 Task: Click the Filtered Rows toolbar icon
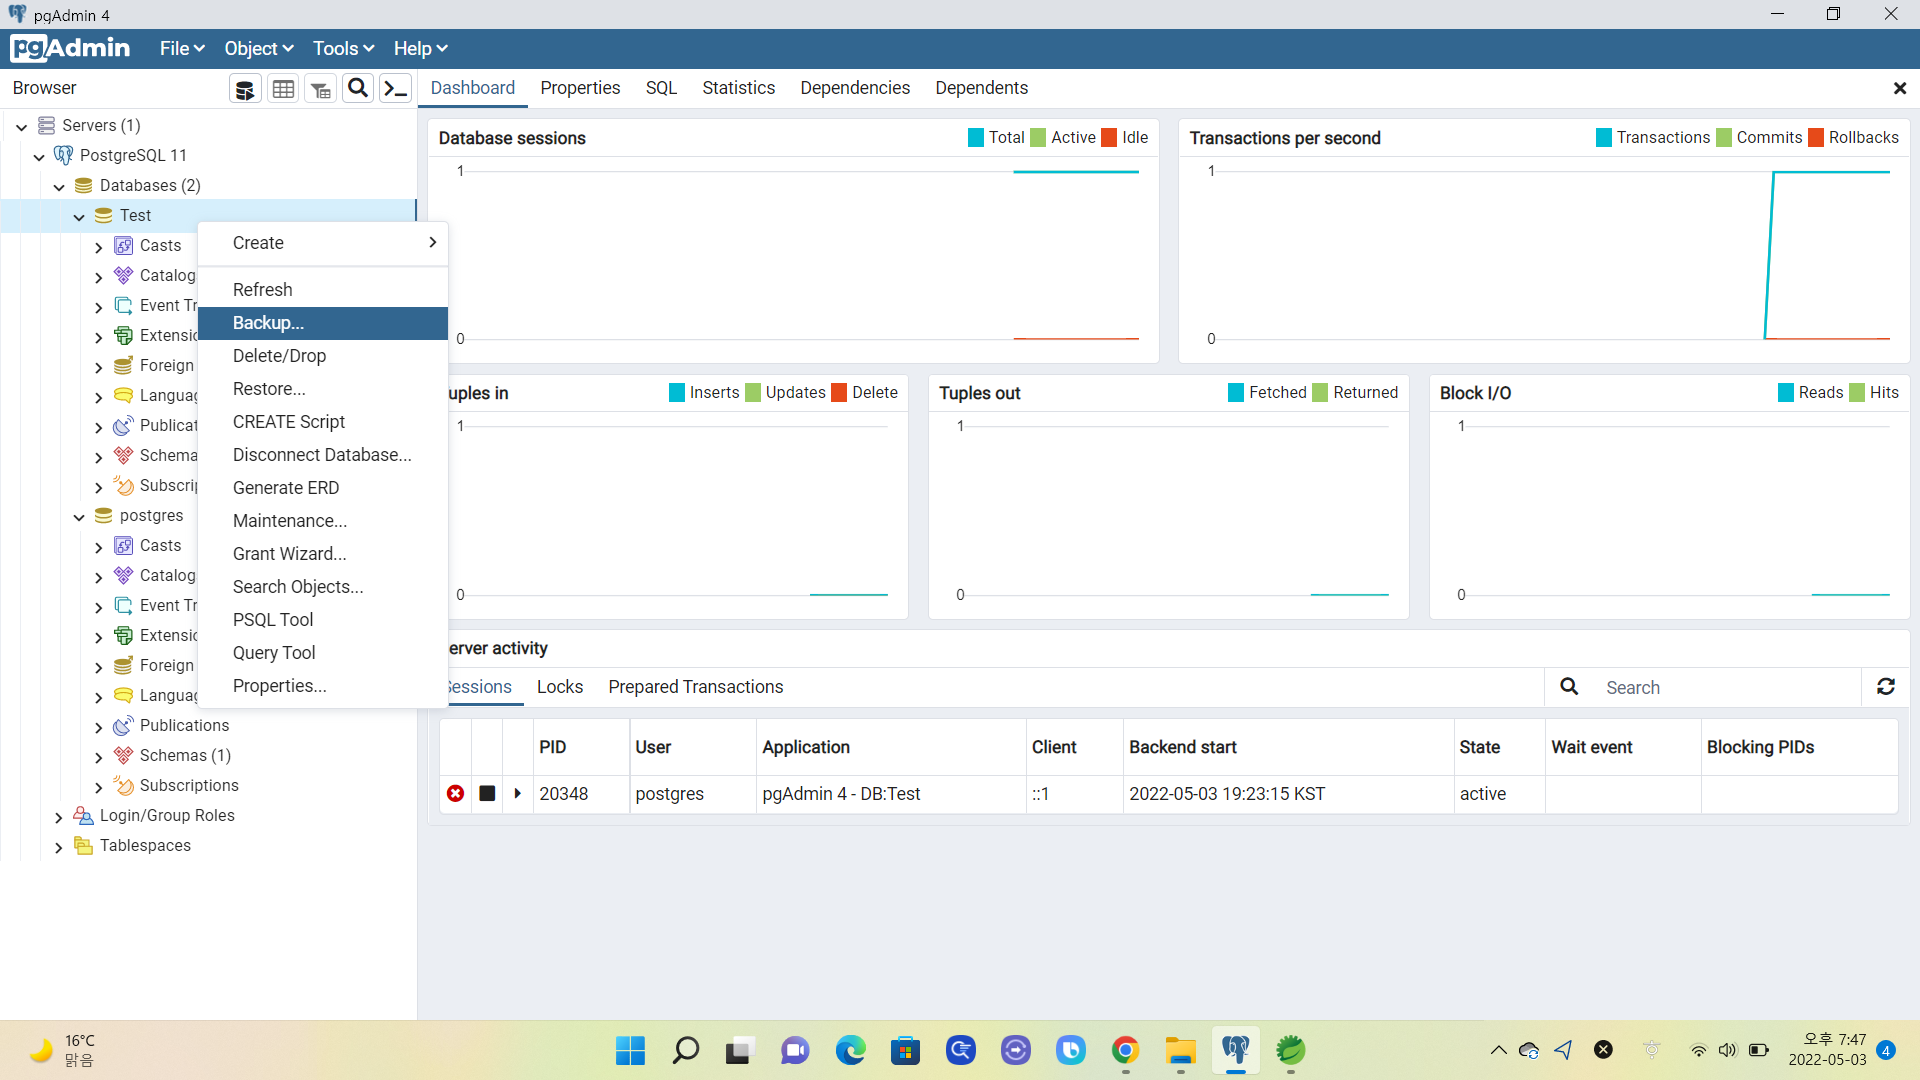point(320,89)
